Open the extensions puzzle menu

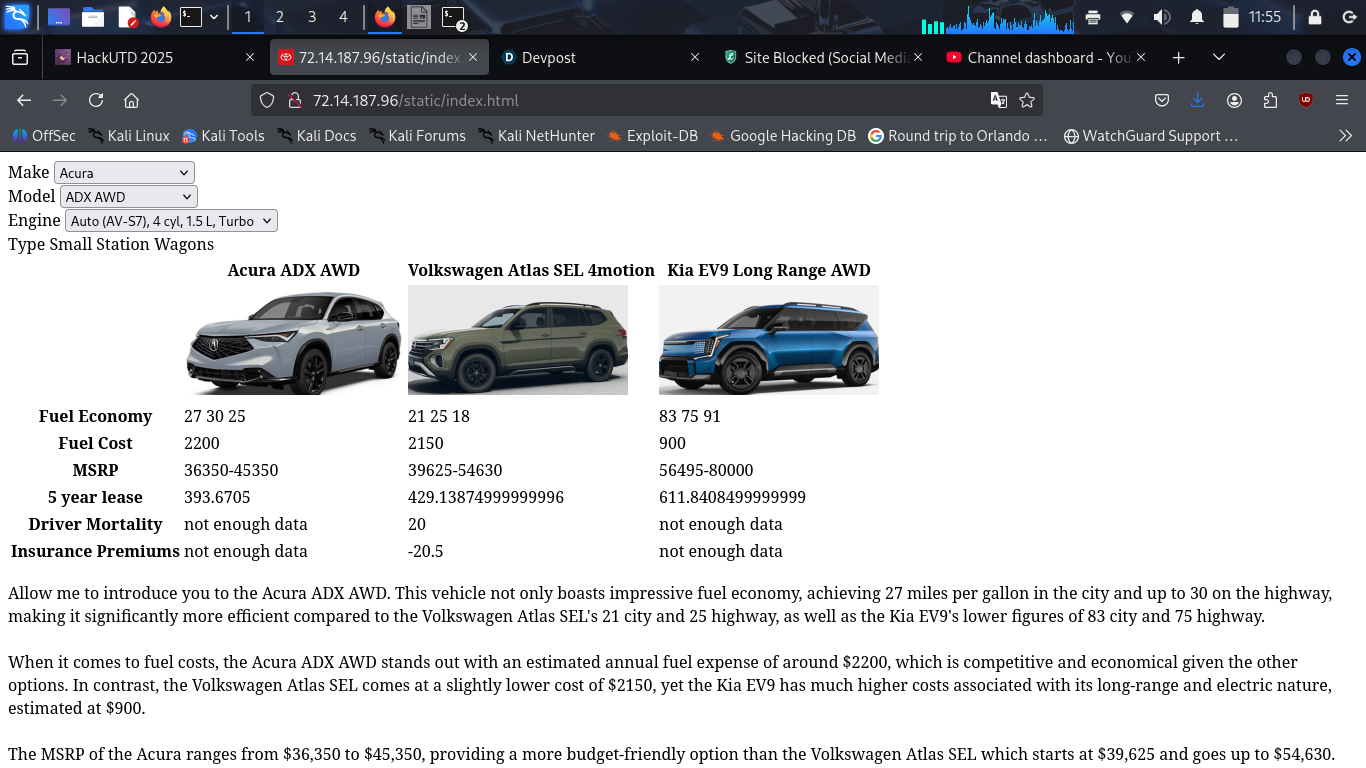[x=1270, y=100]
